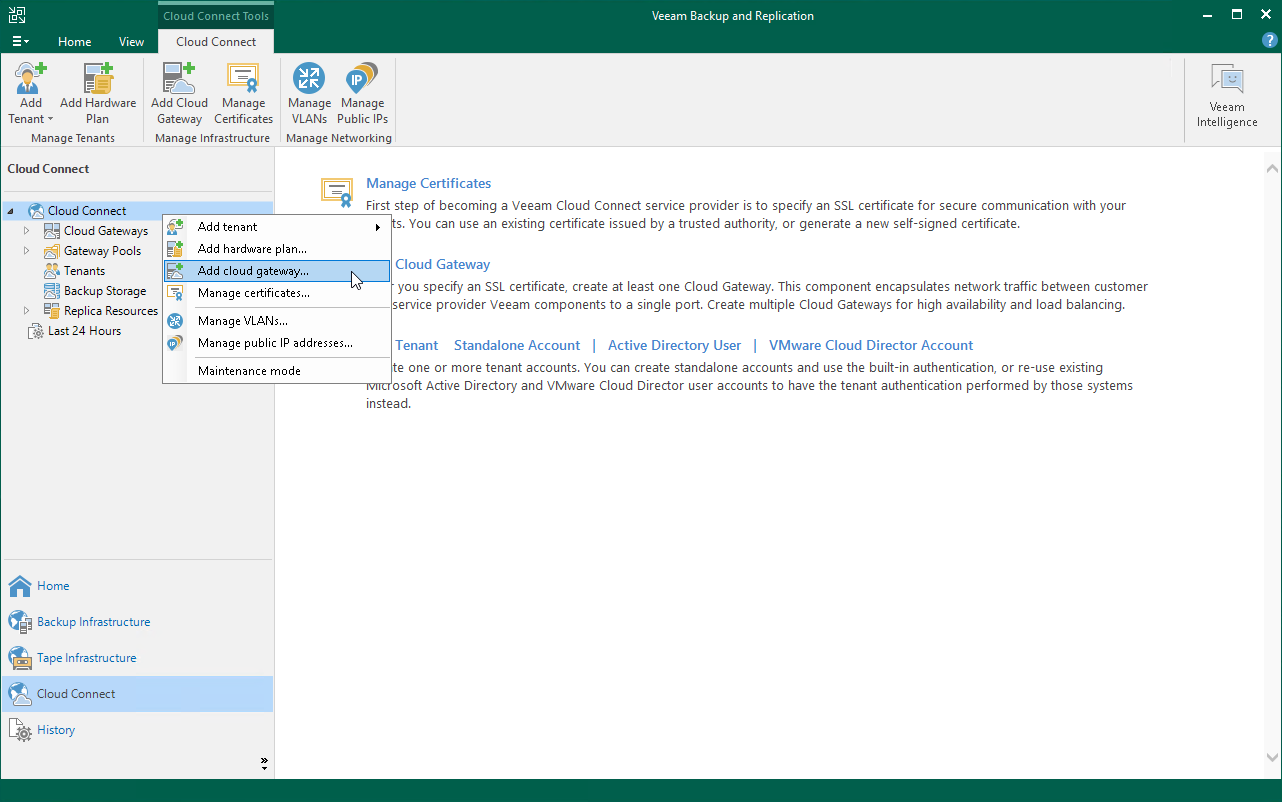Select the Tenants node icon in tree

(x=53, y=270)
